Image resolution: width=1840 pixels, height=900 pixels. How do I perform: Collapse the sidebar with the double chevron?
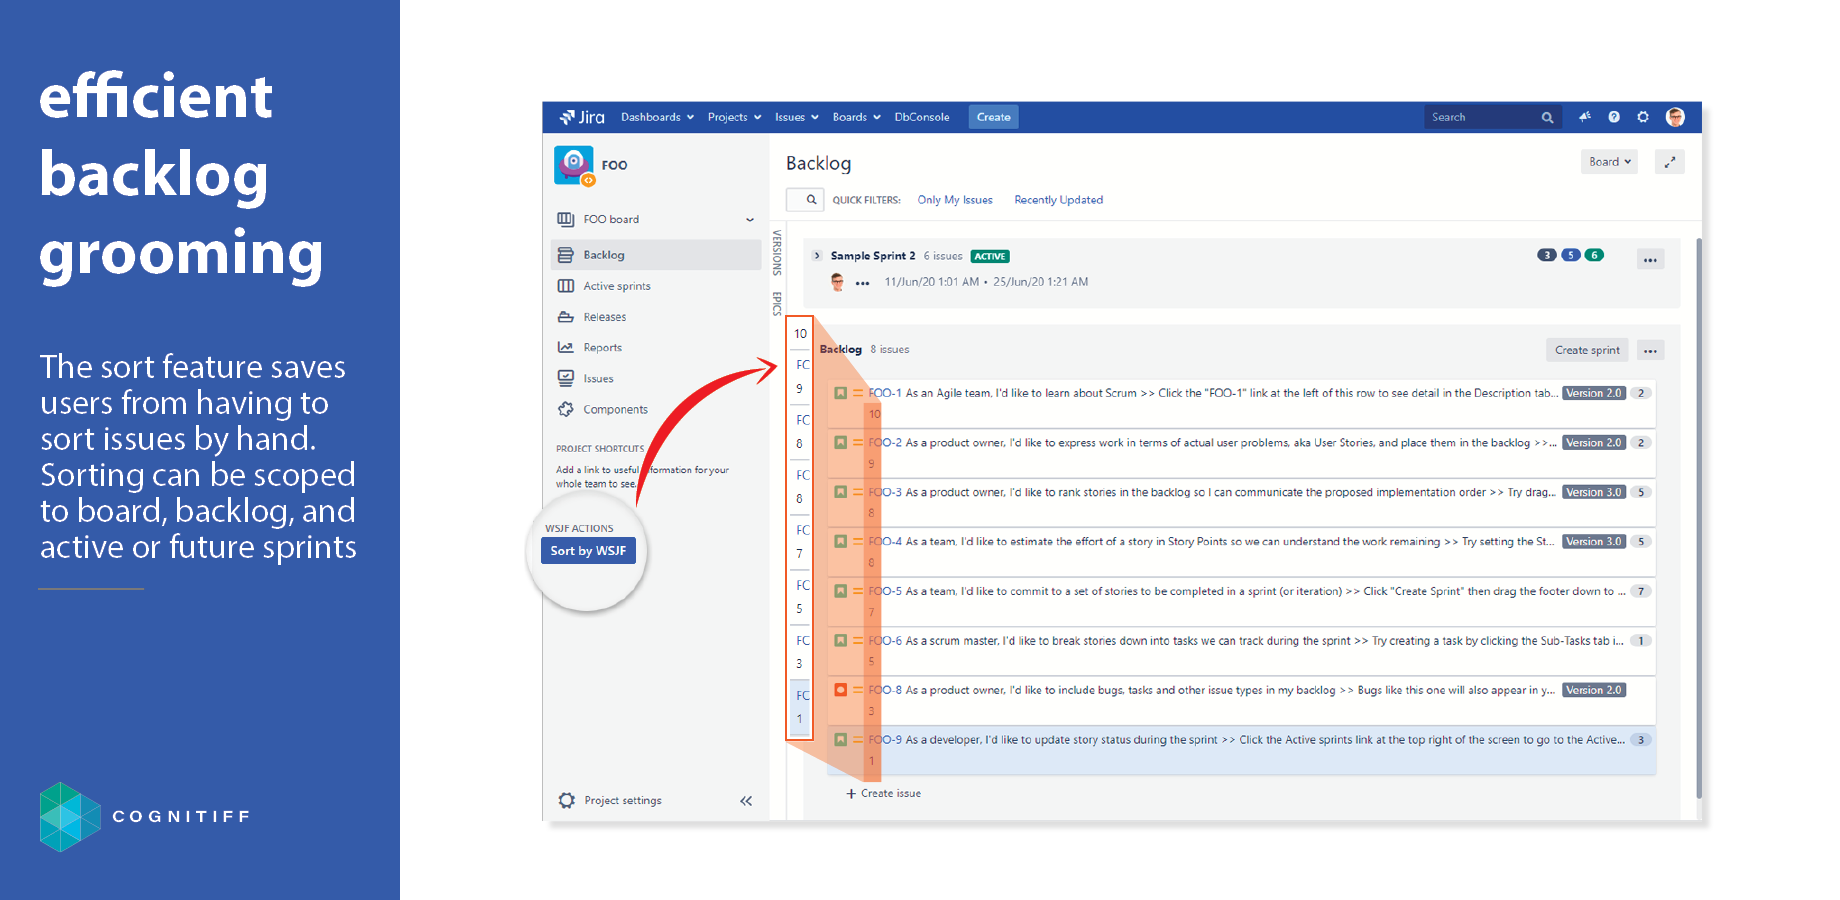pos(746,801)
